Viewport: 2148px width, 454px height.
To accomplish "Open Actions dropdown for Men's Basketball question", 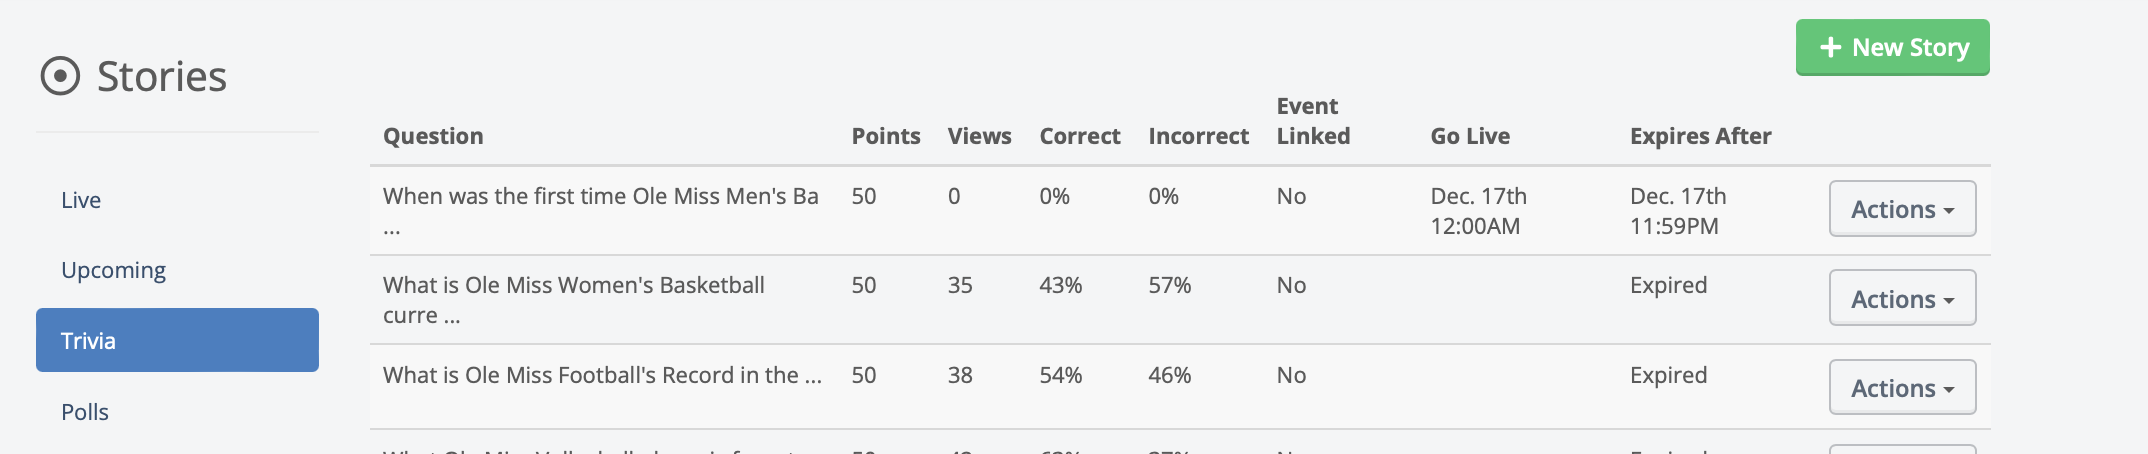I will [1902, 209].
